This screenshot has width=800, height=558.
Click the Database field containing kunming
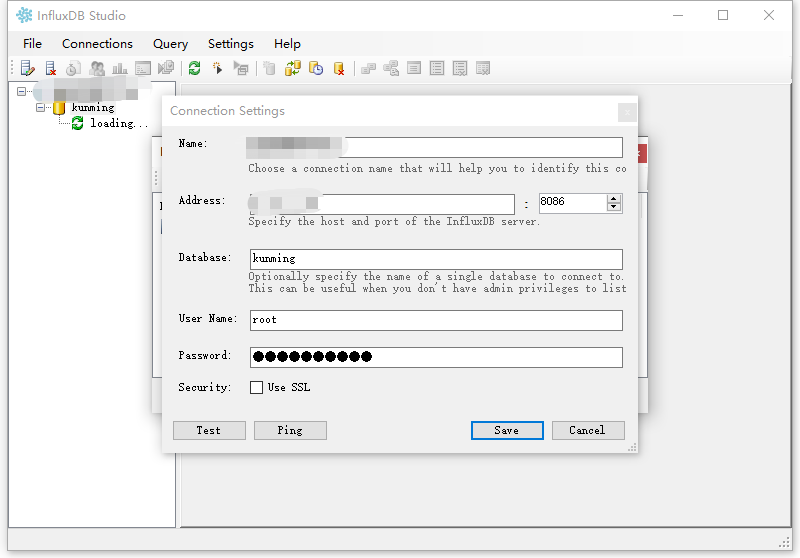pyautogui.click(x=436, y=259)
